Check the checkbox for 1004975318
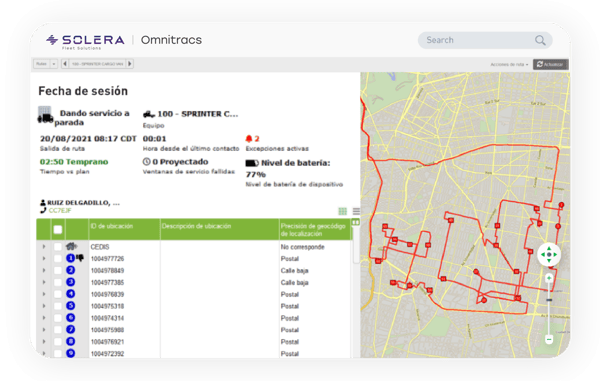The image size is (600, 381). pos(58,306)
